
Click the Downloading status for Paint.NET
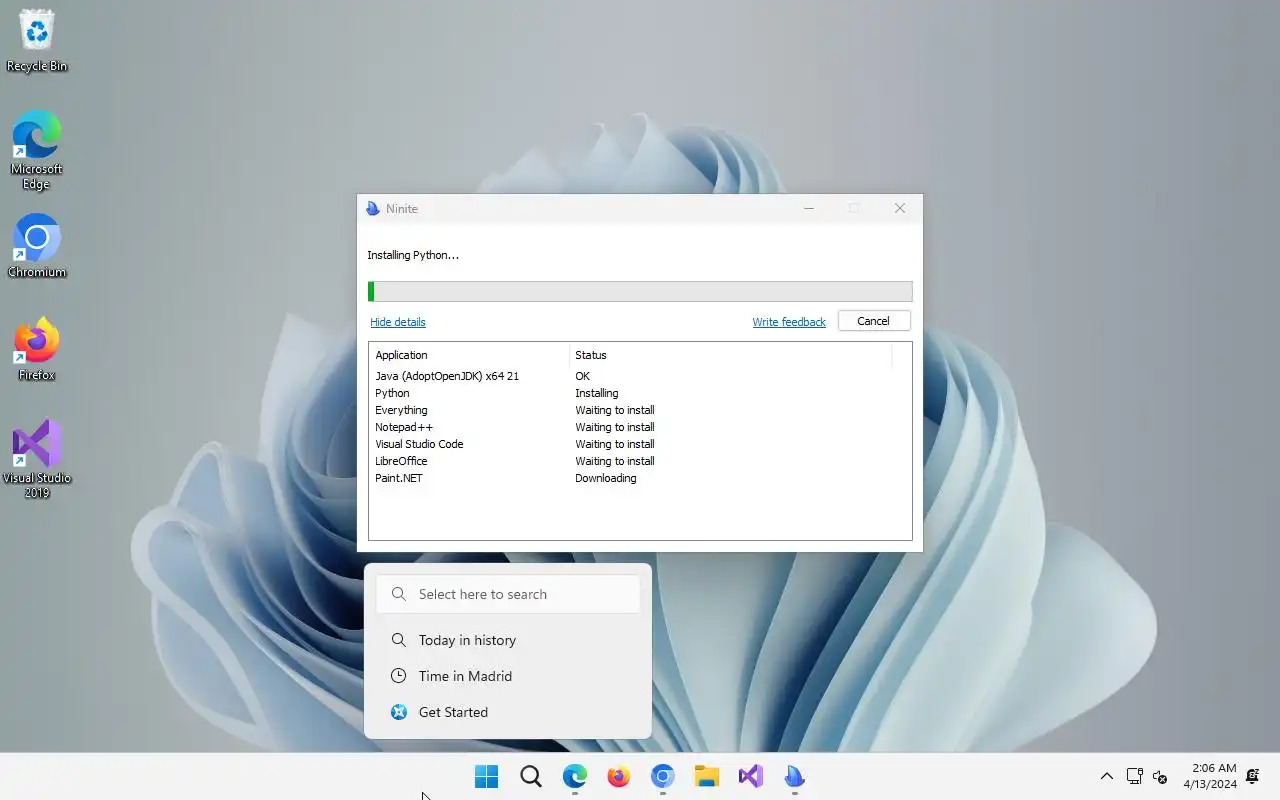click(x=606, y=478)
